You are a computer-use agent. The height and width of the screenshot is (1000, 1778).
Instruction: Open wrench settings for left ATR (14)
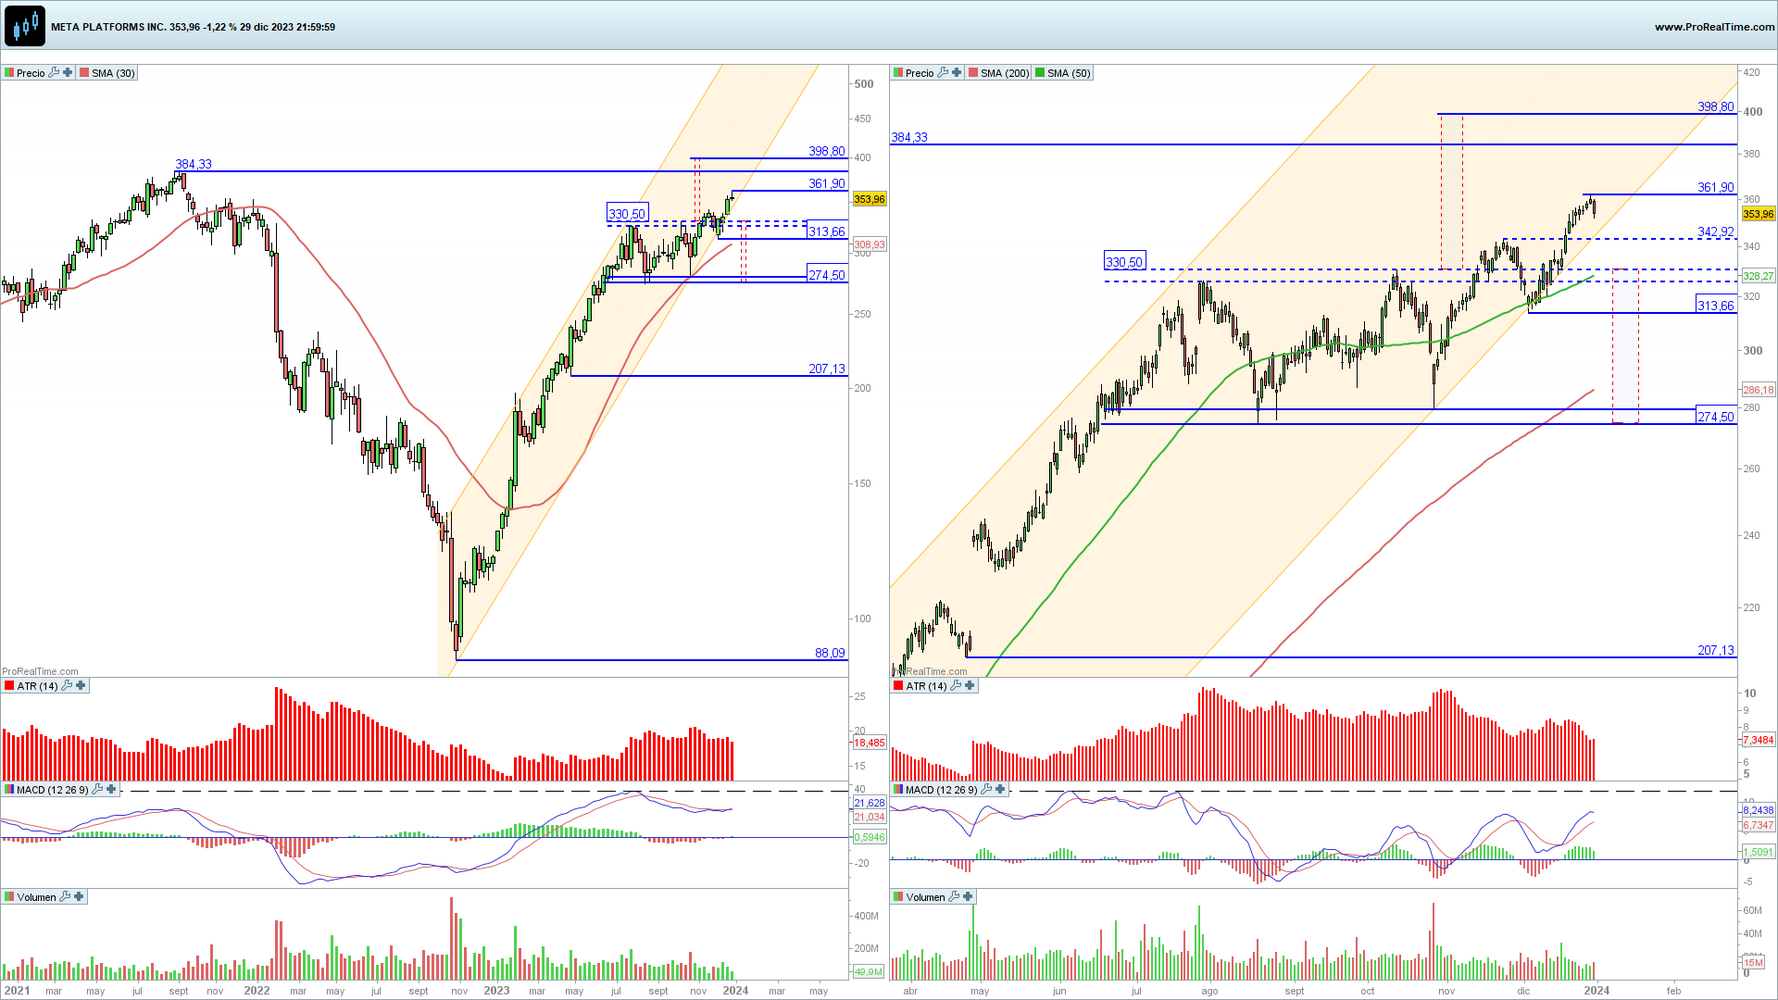click(x=67, y=686)
